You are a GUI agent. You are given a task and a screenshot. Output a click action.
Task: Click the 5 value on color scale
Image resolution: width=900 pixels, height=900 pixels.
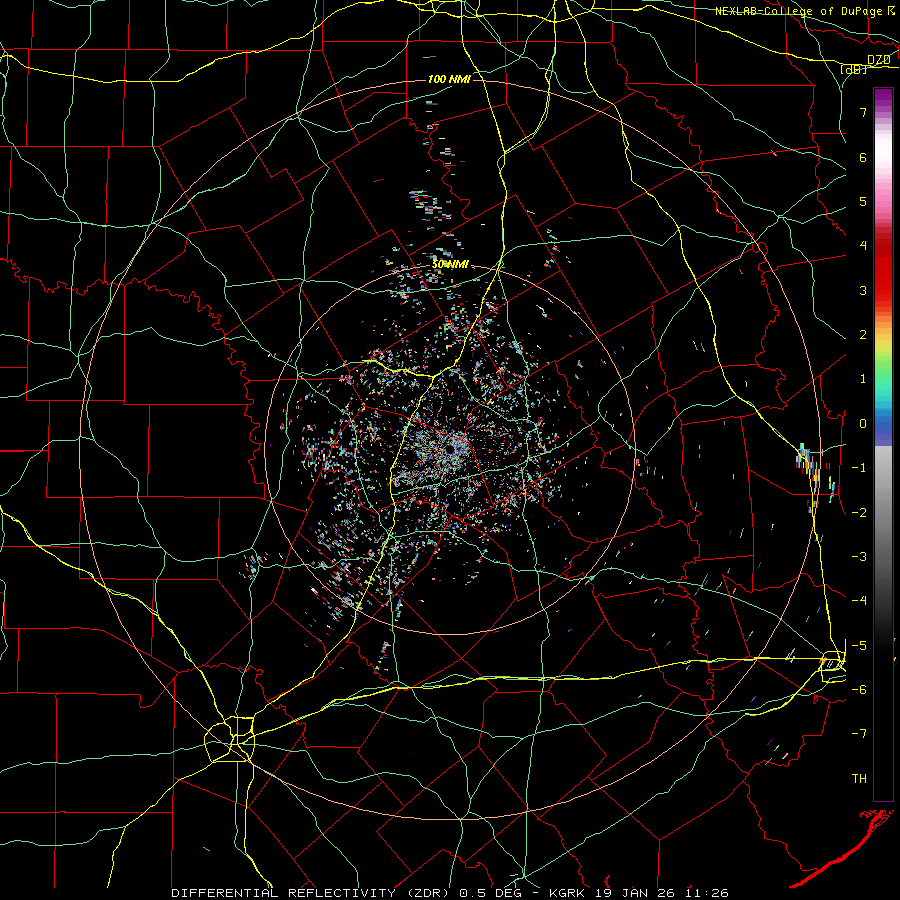(863, 201)
